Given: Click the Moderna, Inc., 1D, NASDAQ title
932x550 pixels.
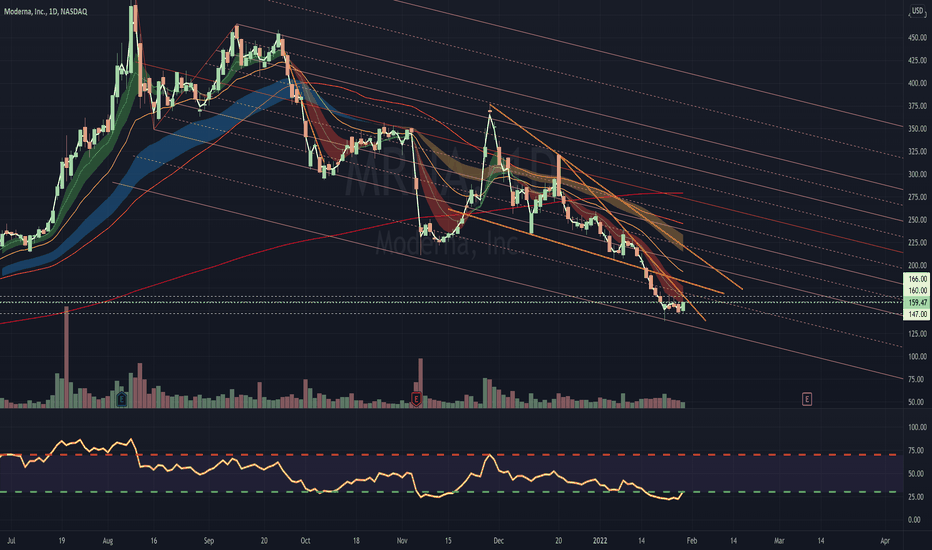Looking at the screenshot, I should (45, 11).
